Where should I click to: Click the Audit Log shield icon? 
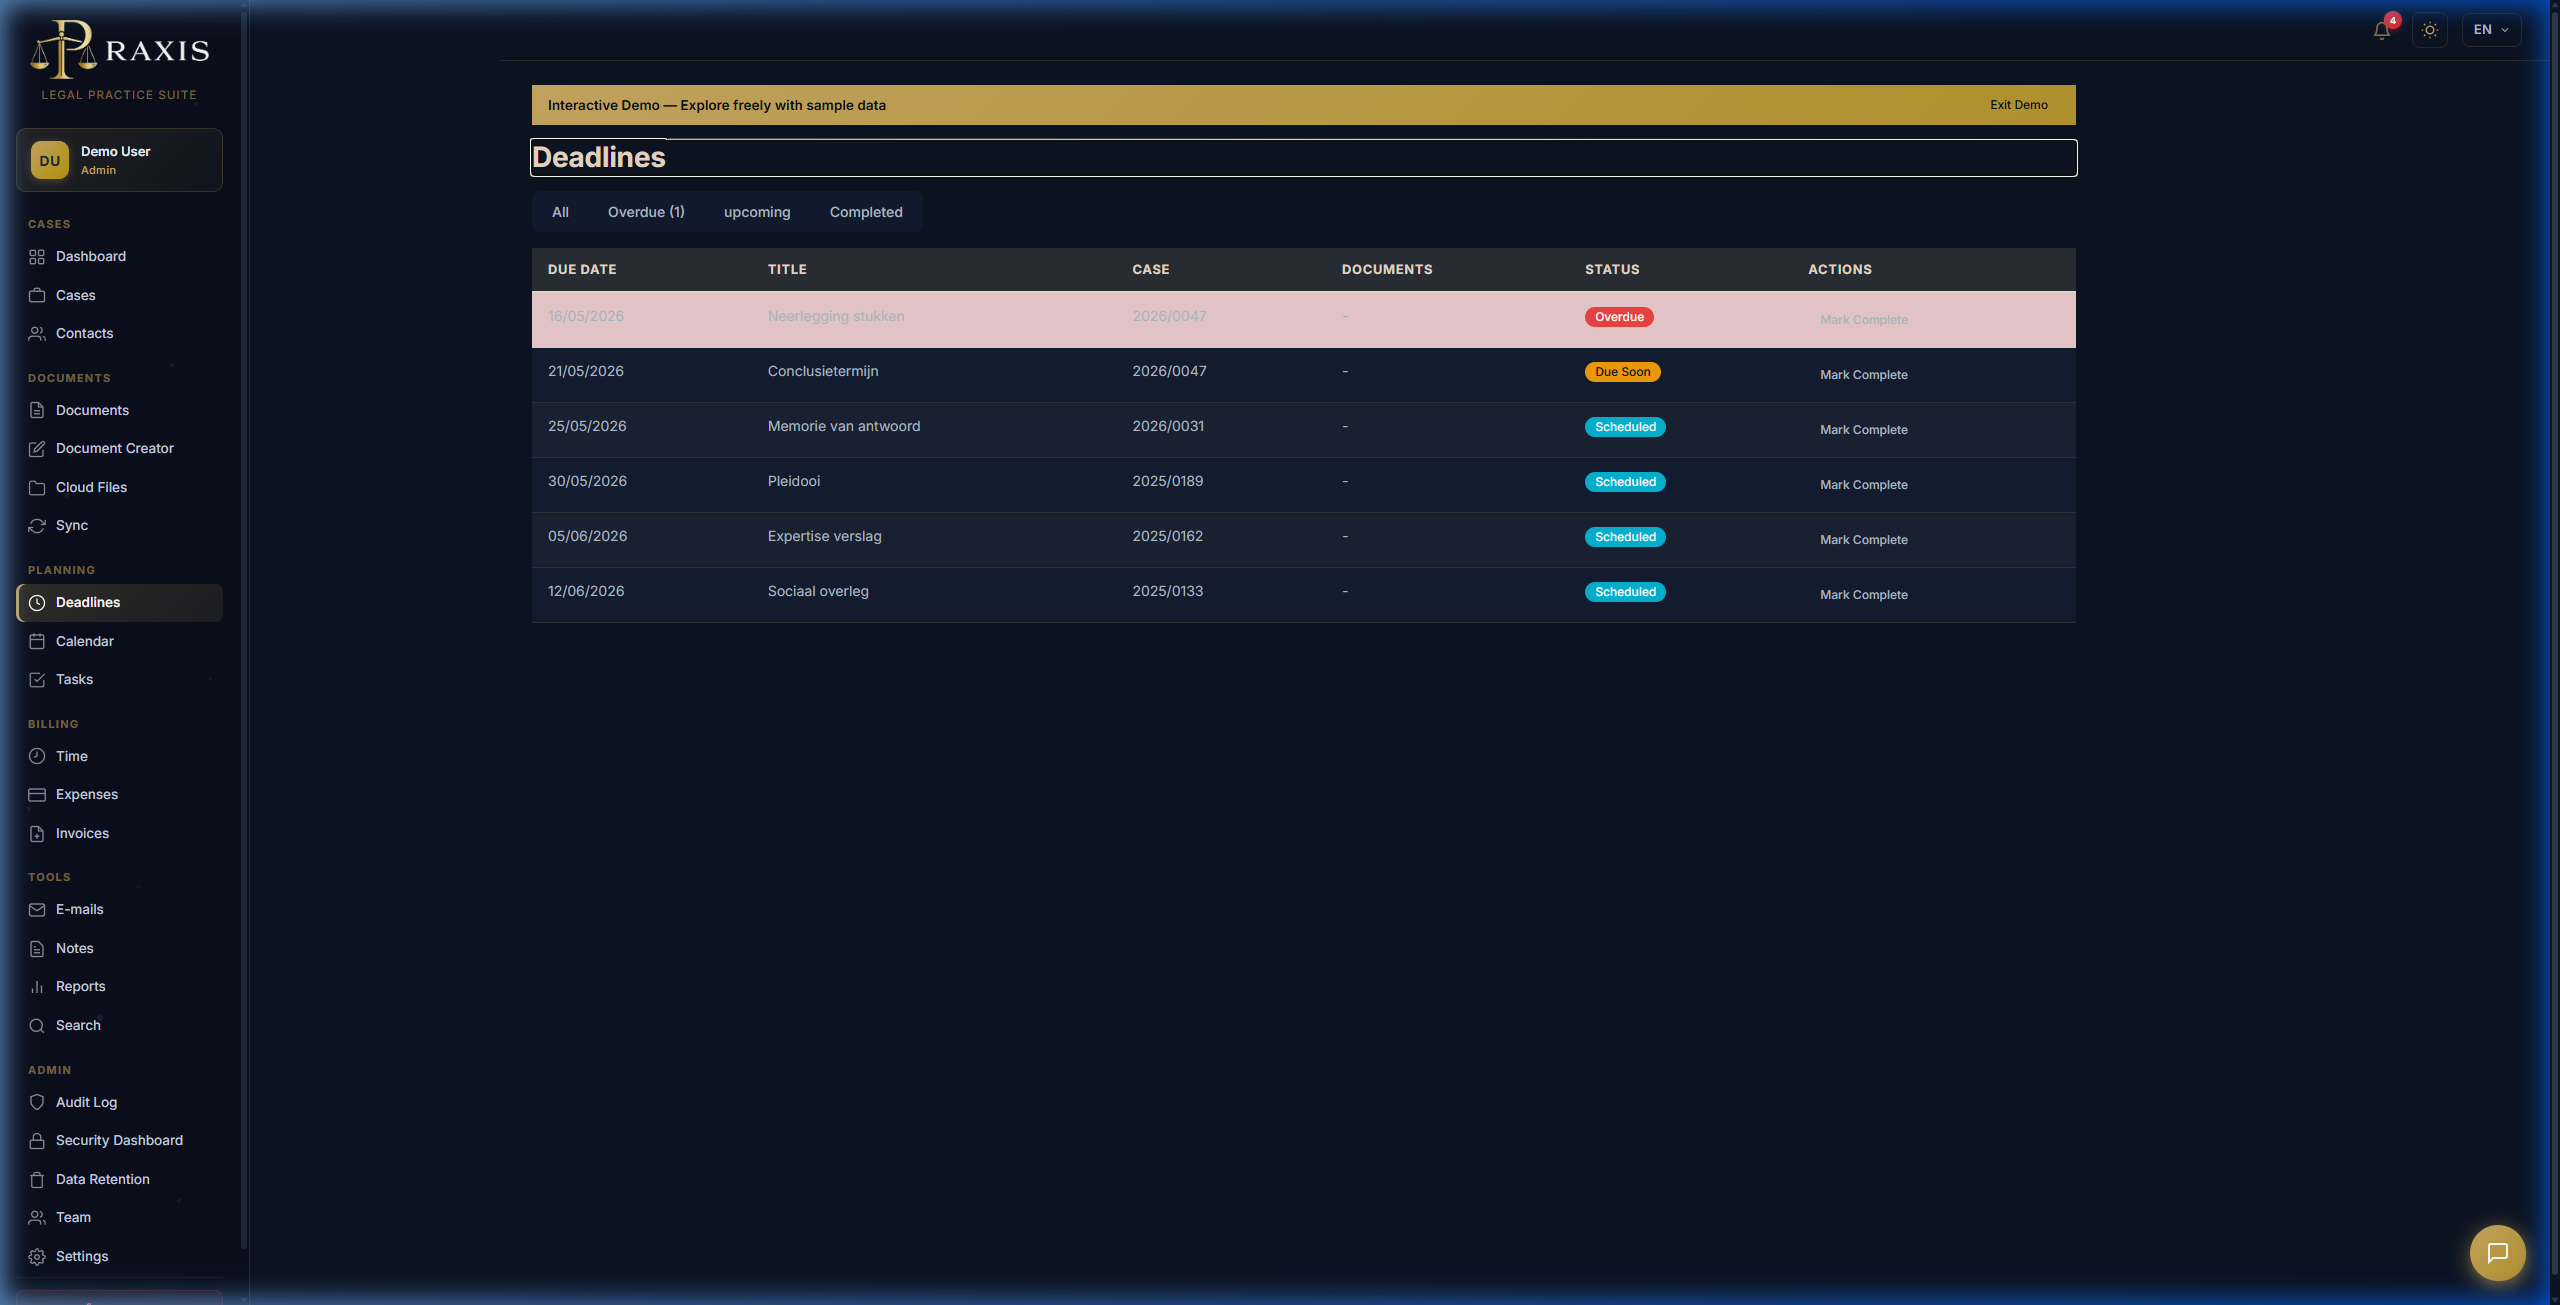37,1102
